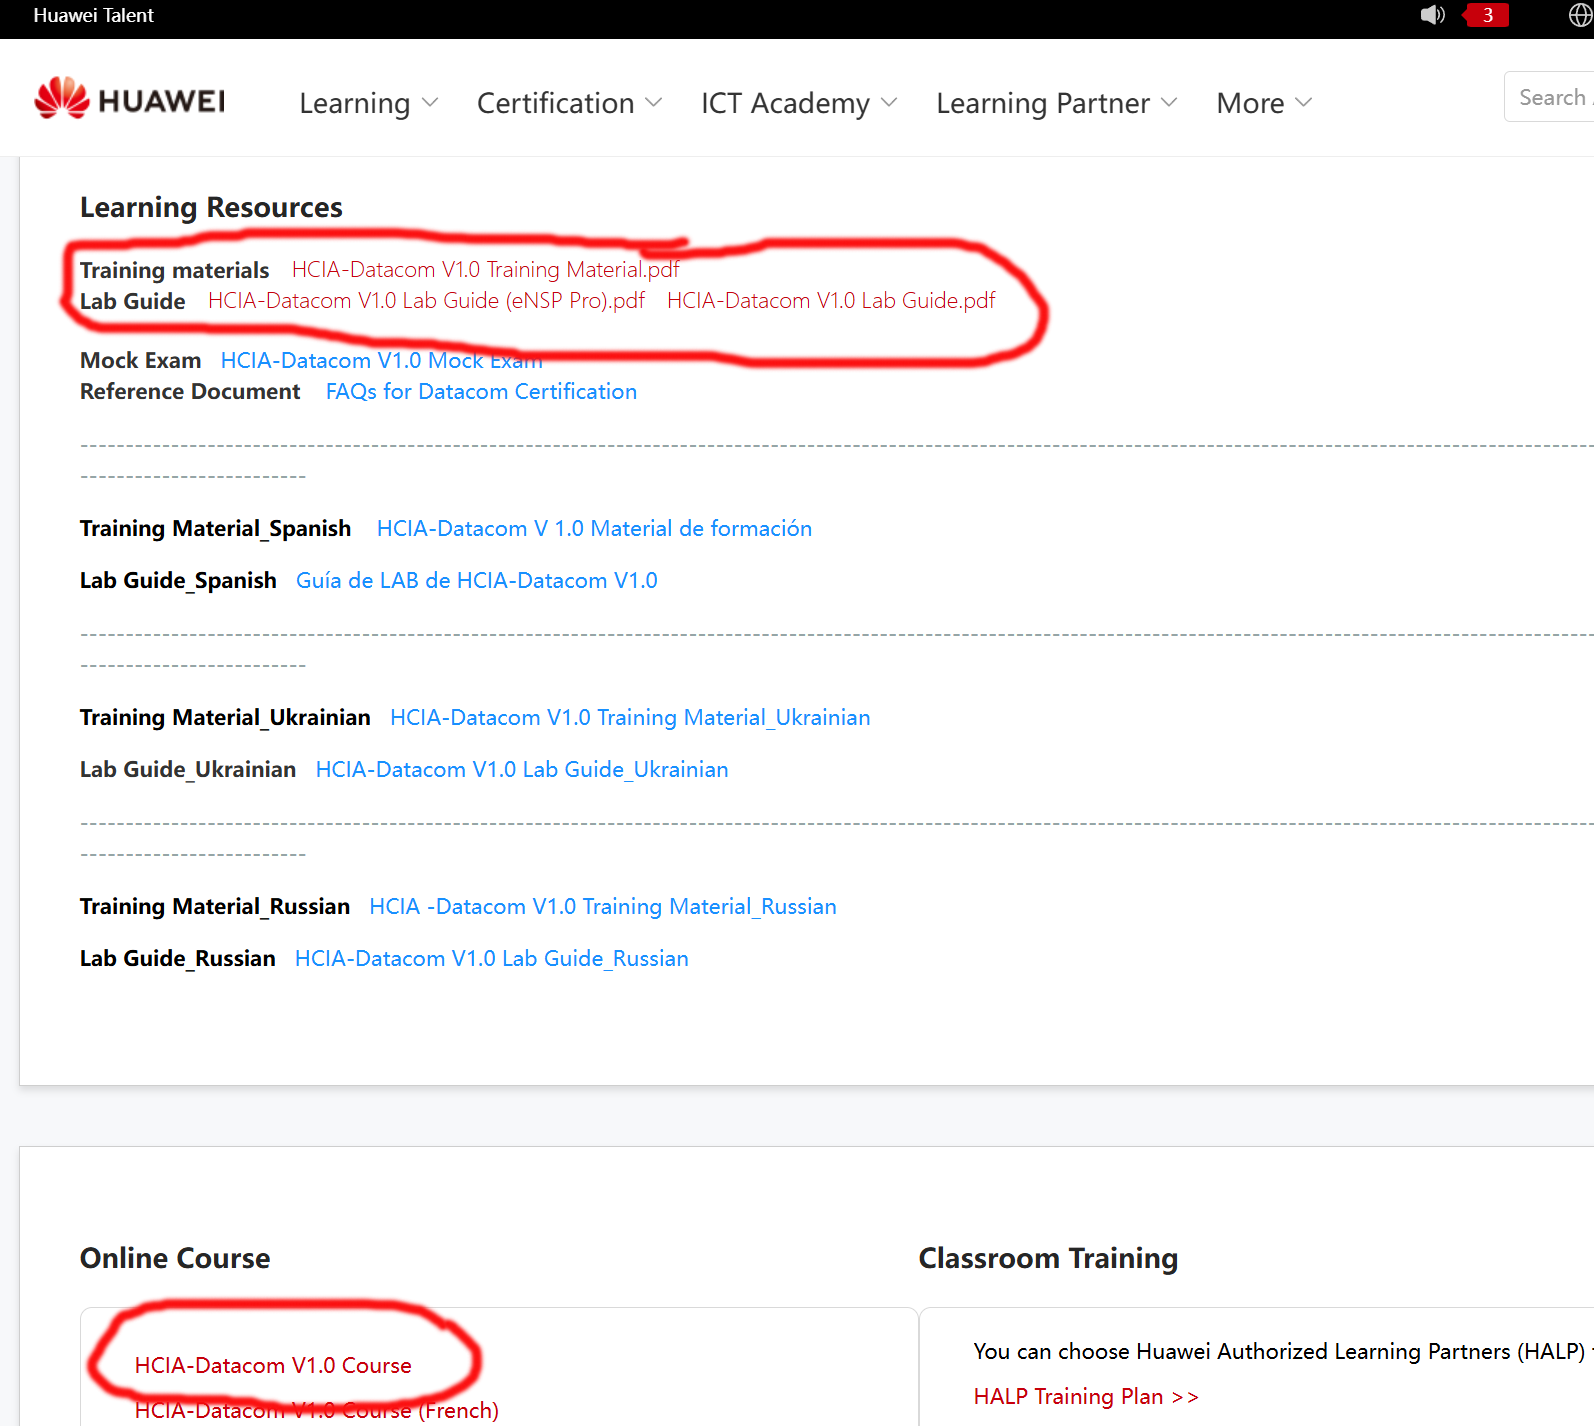Click the speaker announcement icon
This screenshot has height=1426, width=1594.
pyautogui.click(x=1432, y=15)
